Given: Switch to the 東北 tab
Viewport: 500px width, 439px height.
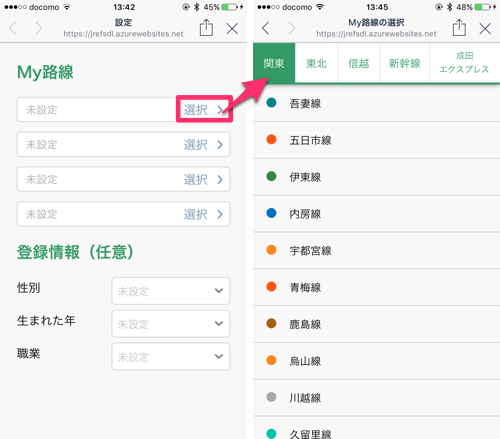Looking at the screenshot, I should pyautogui.click(x=316, y=63).
